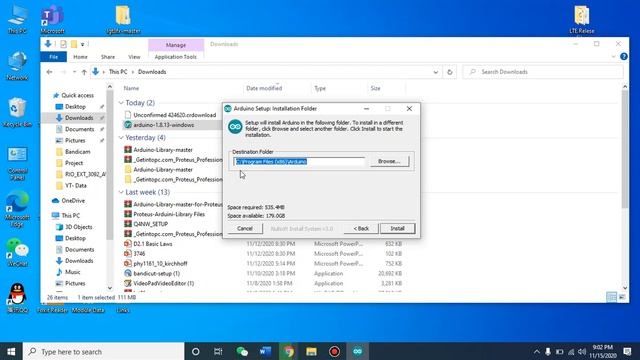Open Task View on taskbar
The width and height of the screenshot is (640, 360).
click(x=218, y=351)
